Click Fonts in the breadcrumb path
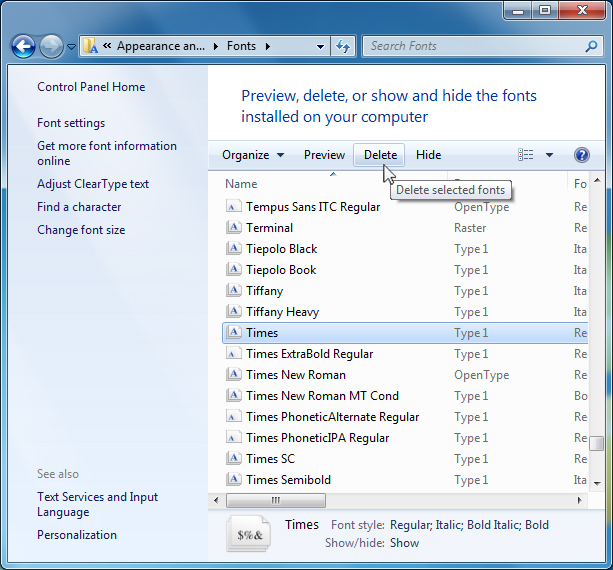Viewport: 613px width, 570px height. [241, 46]
